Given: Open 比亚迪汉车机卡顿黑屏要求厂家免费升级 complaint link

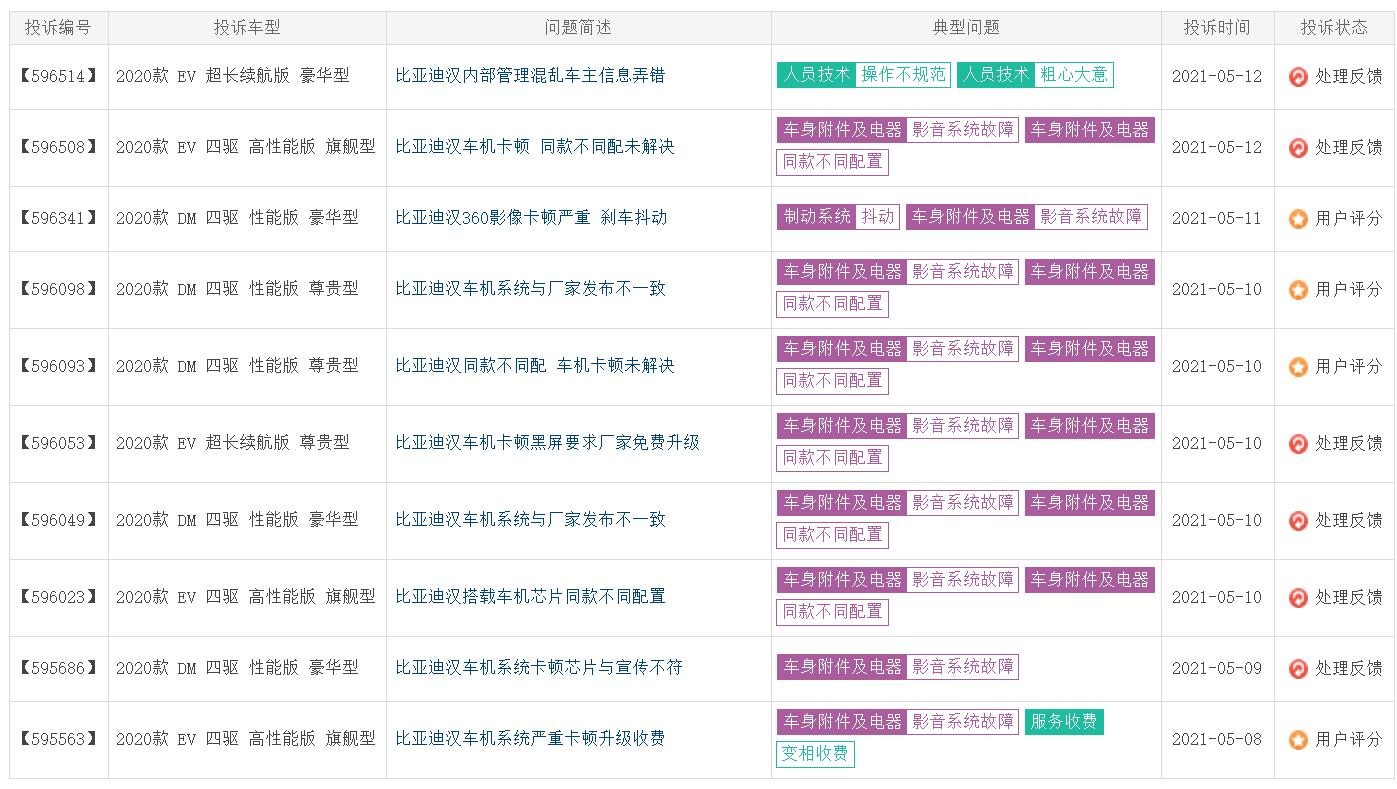Looking at the screenshot, I should (x=547, y=443).
